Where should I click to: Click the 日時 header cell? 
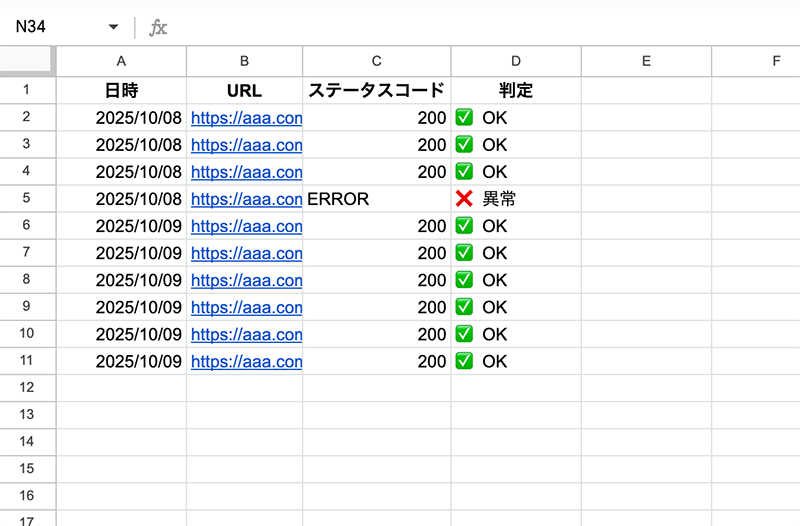[121, 90]
